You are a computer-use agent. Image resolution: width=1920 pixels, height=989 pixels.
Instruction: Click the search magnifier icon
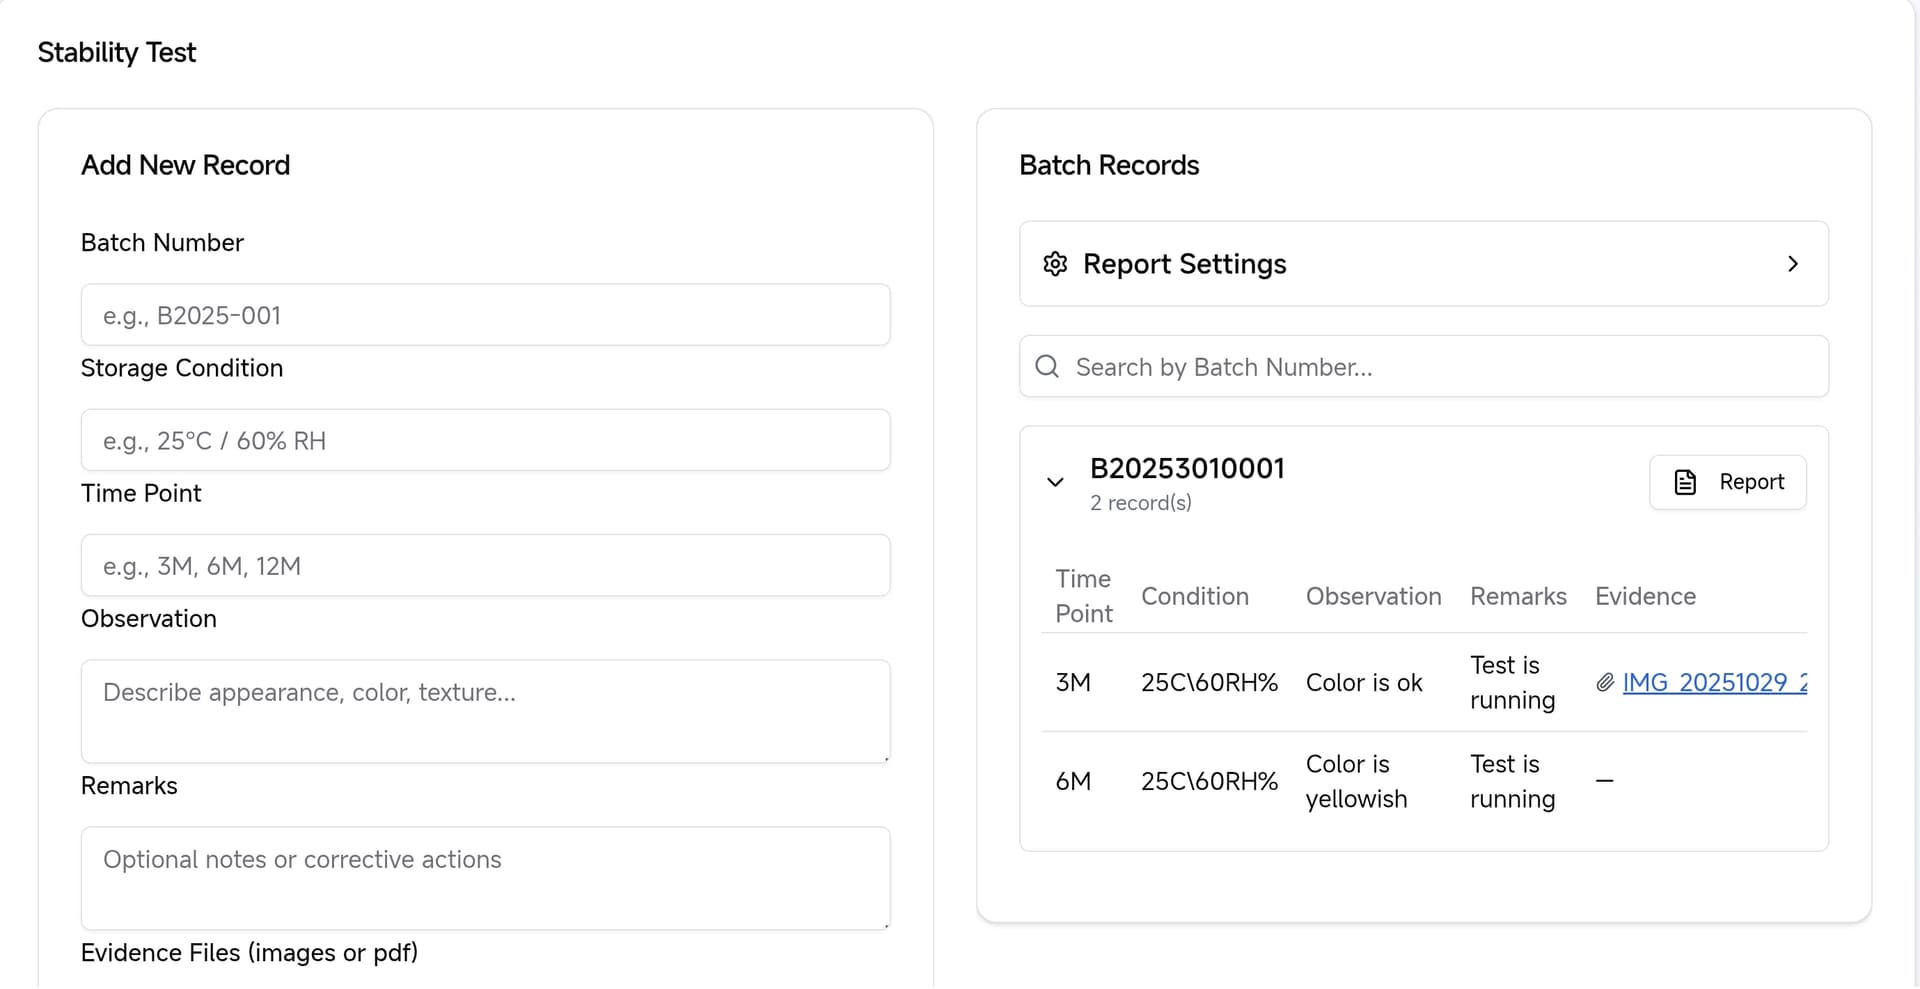[x=1047, y=367]
